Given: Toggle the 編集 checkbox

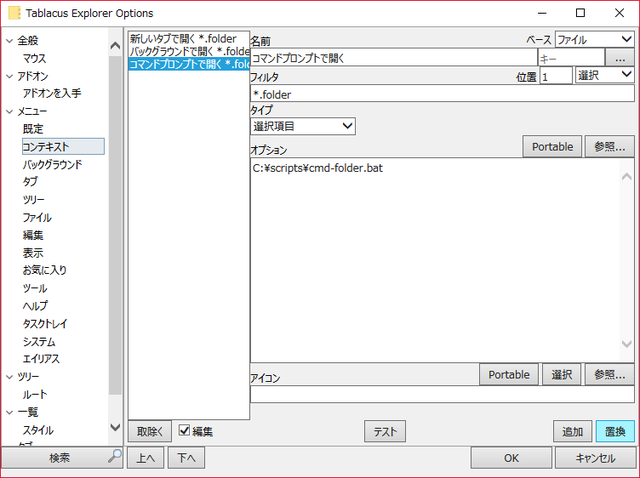Looking at the screenshot, I should click(x=184, y=430).
